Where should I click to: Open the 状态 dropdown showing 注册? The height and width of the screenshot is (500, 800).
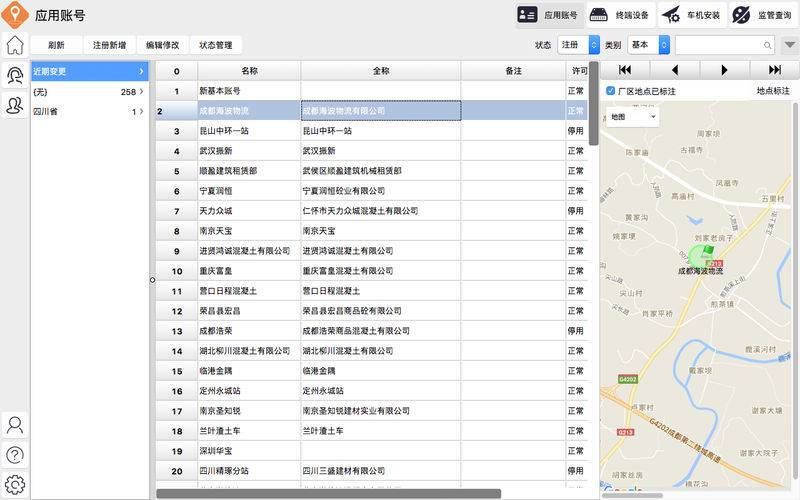580,45
